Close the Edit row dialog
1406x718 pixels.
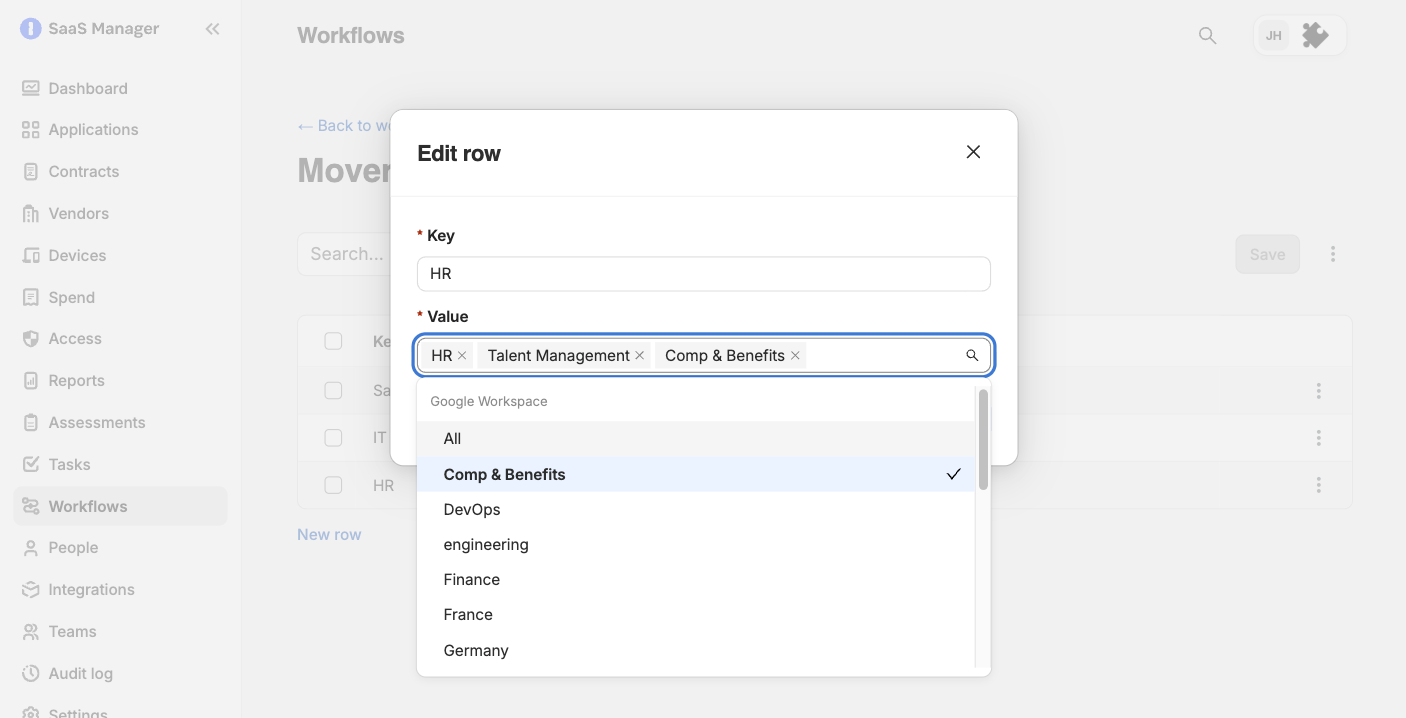click(973, 152)
